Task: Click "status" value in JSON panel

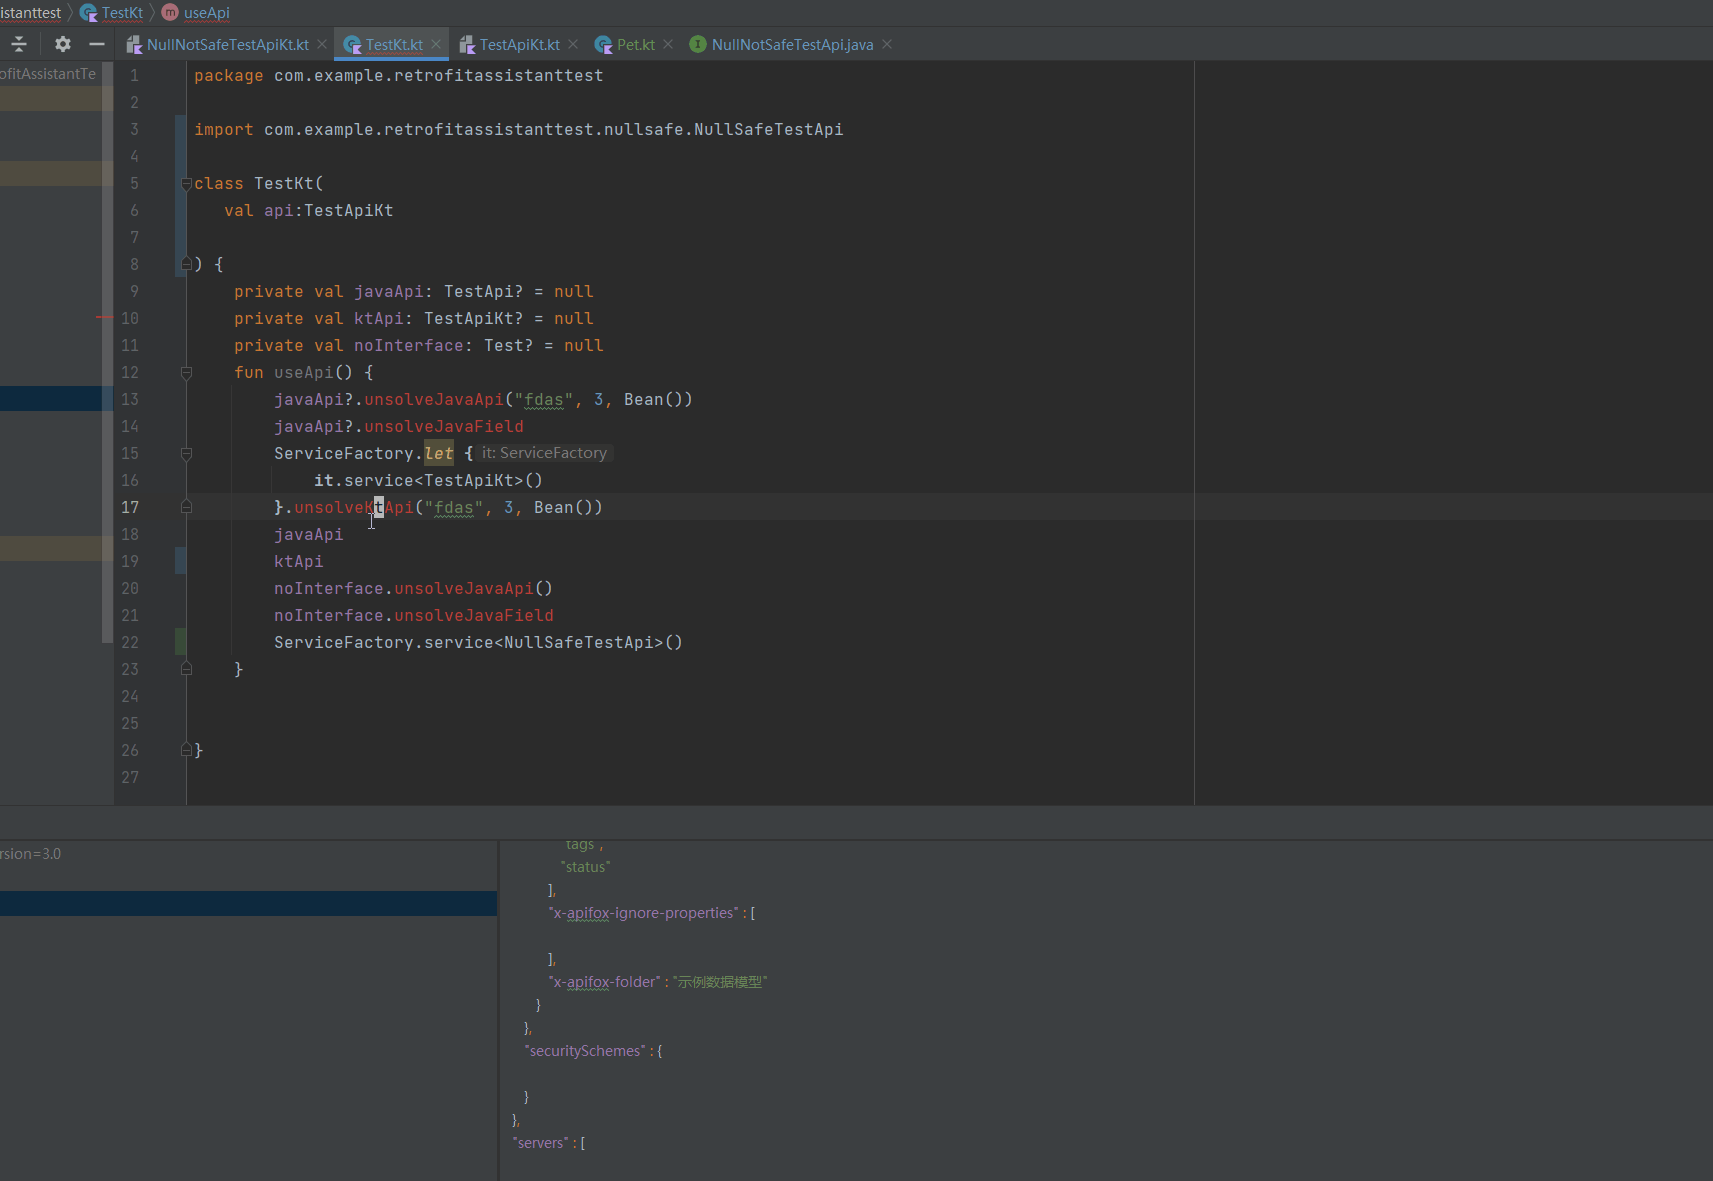Action: pyautogui.click(x=585, y=867)
